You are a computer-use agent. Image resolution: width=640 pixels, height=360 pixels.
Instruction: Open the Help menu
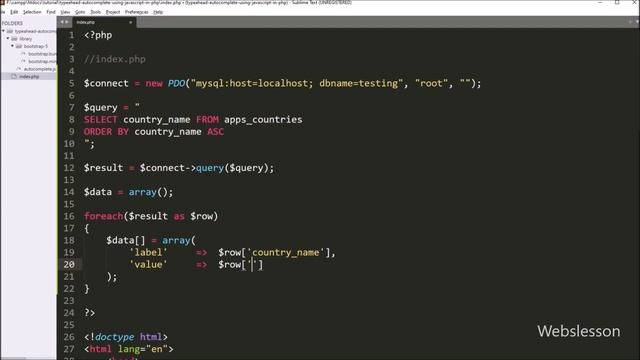158,12
